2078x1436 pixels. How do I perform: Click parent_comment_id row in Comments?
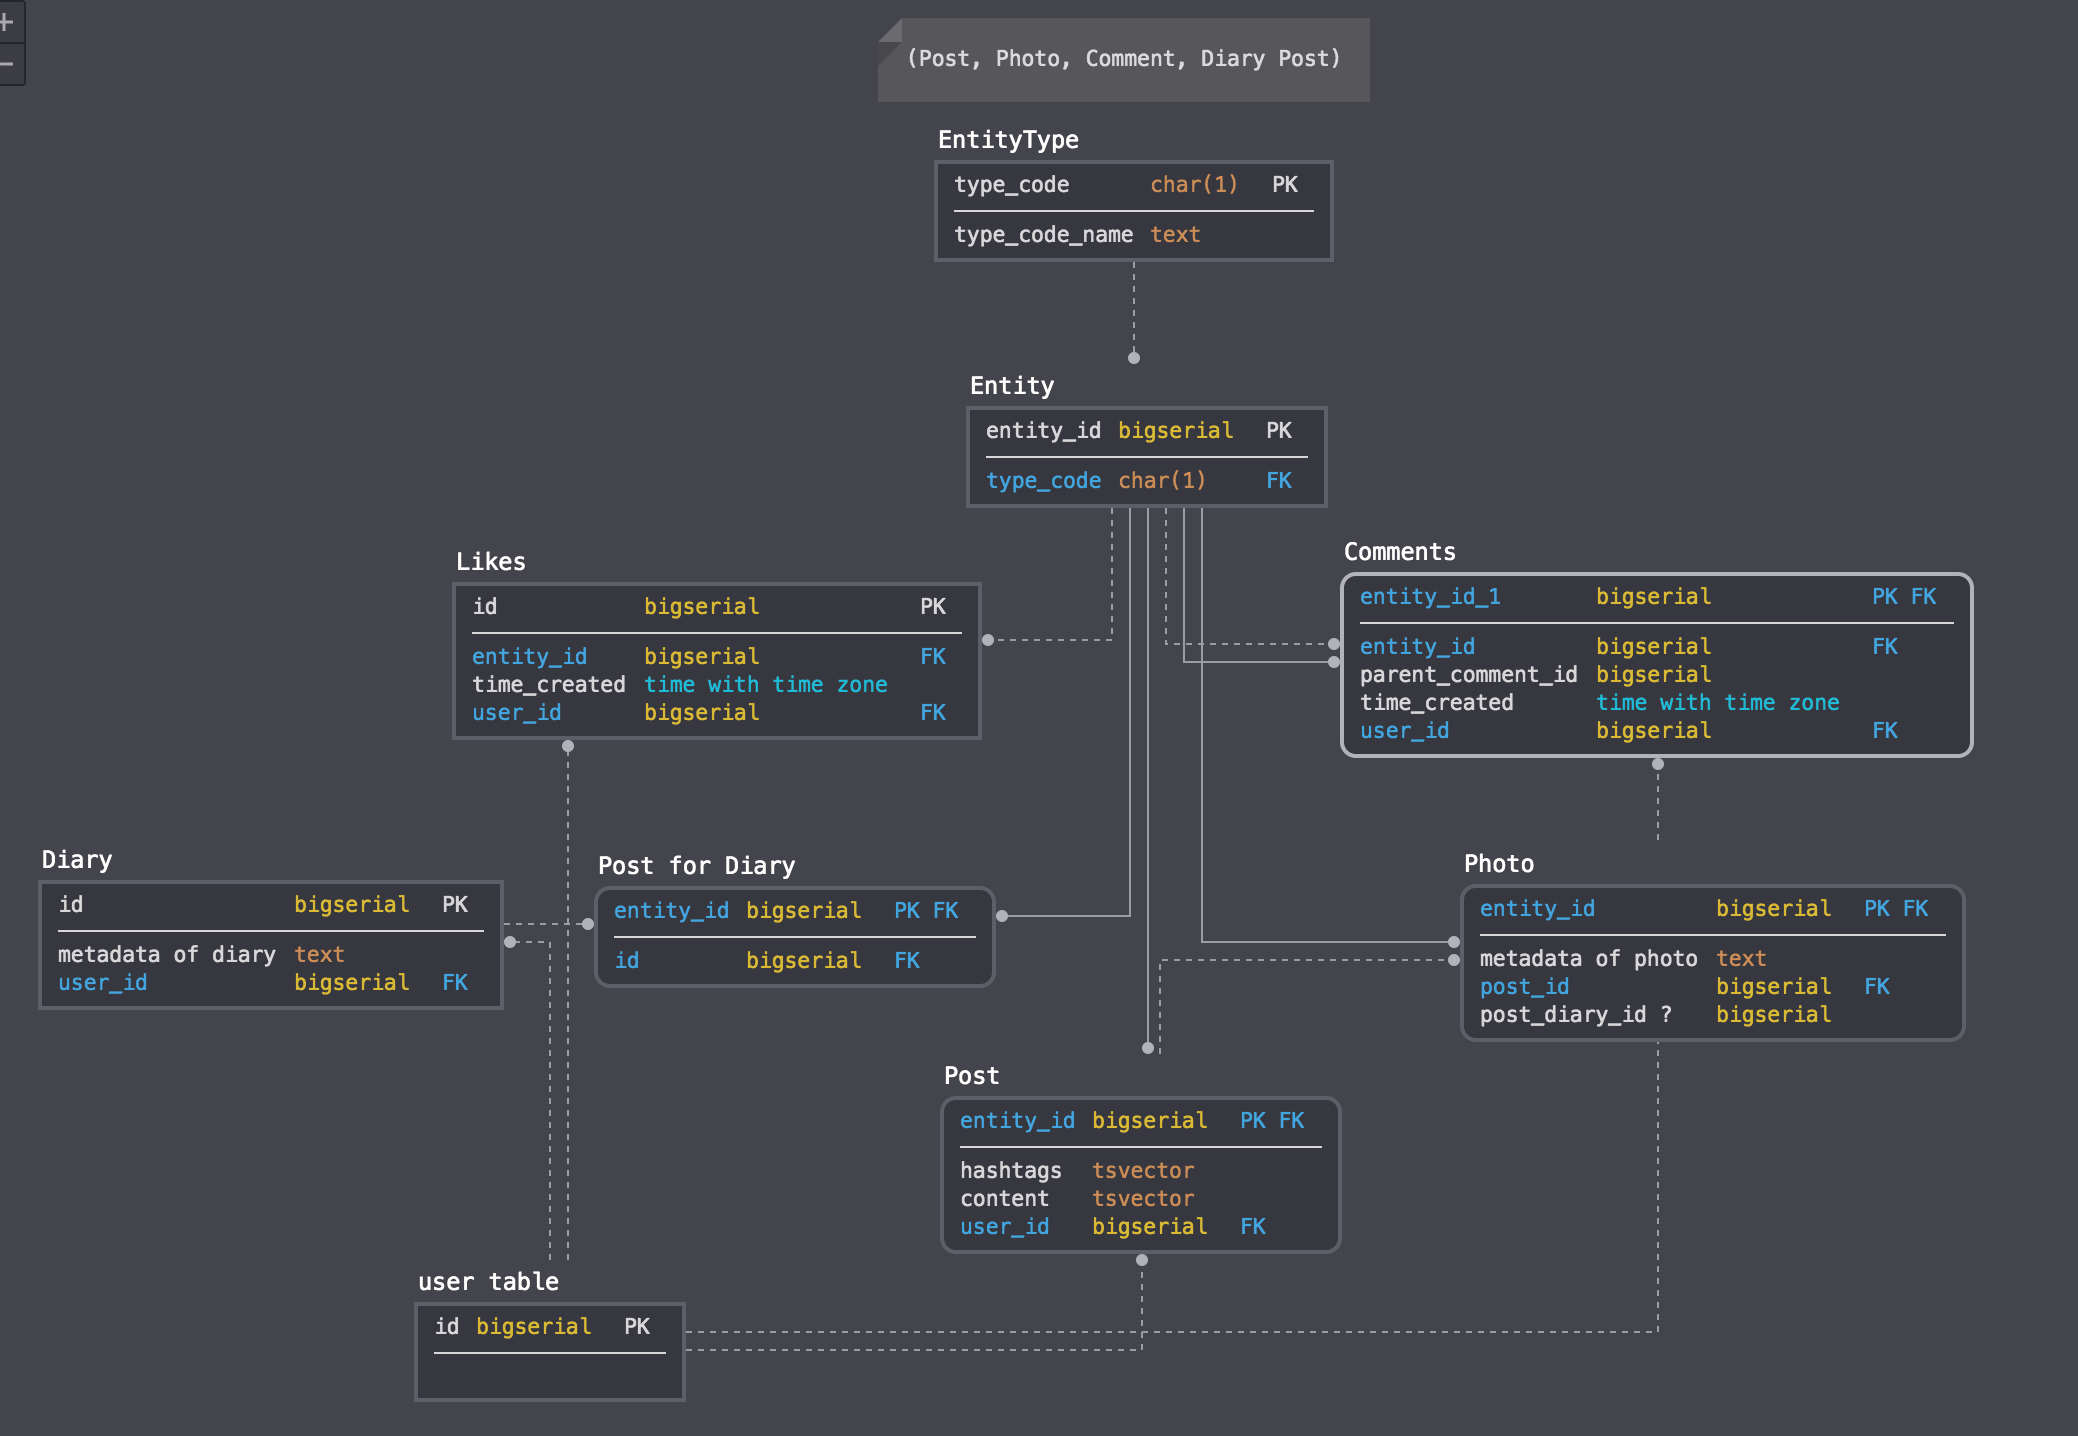pyautogui.click(x=1656, y=675)
